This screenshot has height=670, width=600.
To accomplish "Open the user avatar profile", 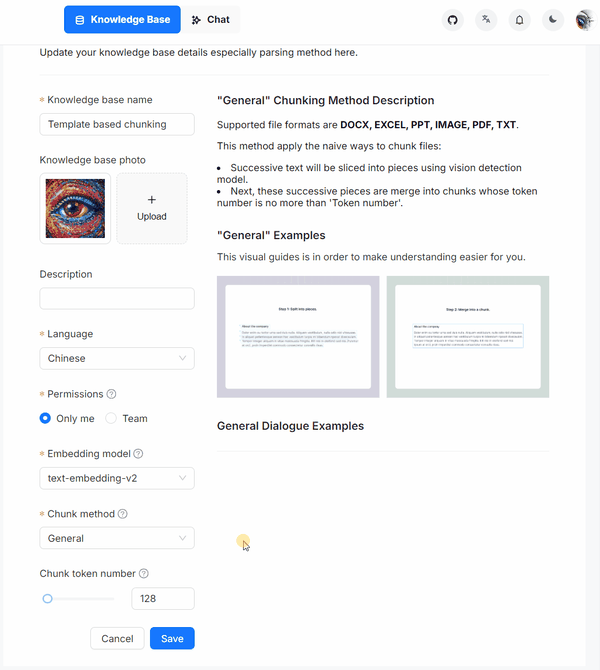I will 585,20.
